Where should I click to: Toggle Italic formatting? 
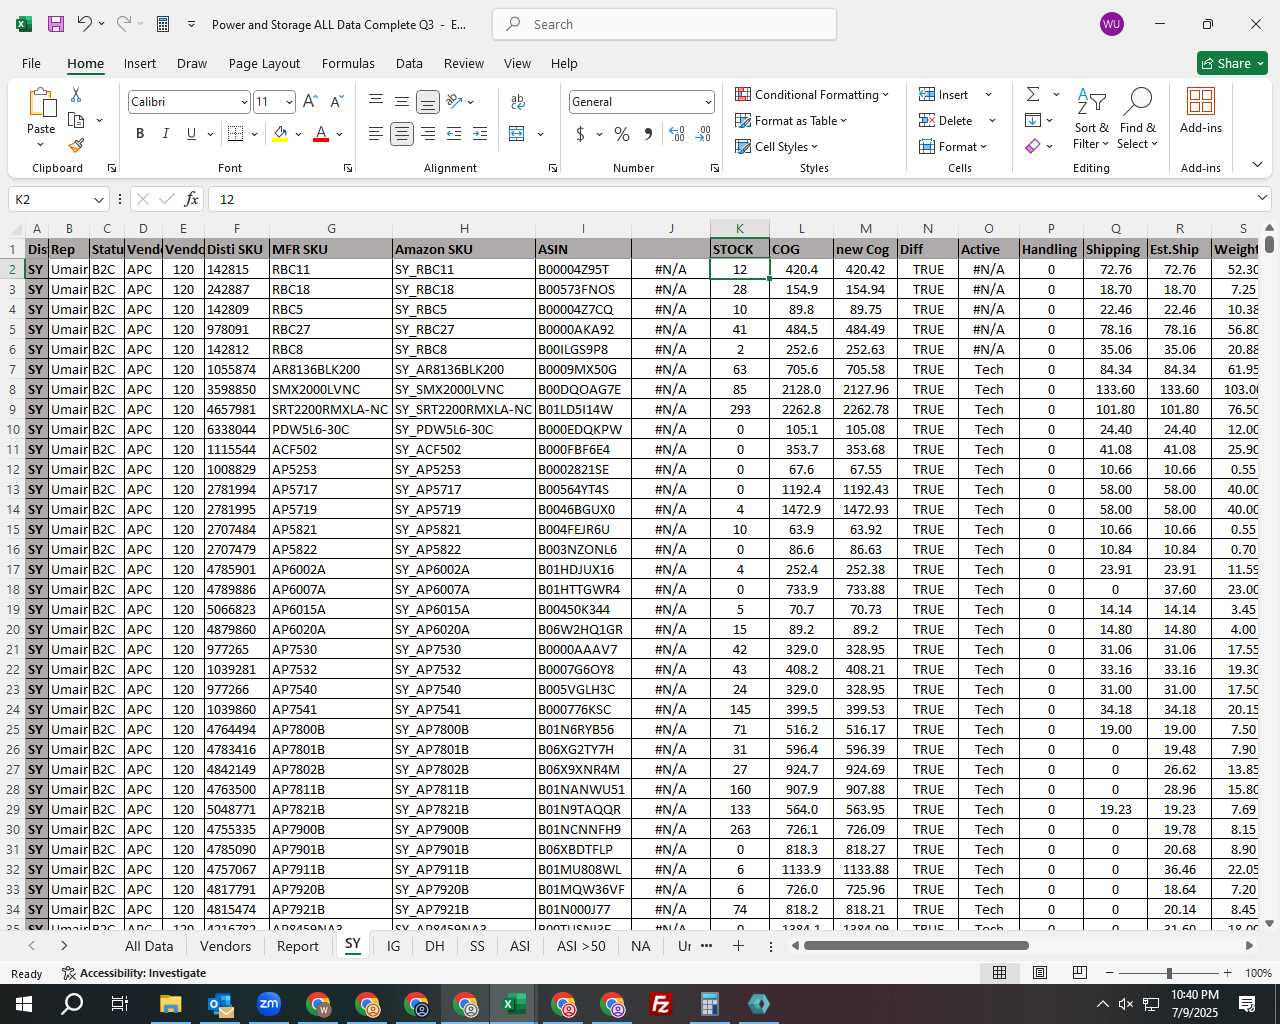tap(166, 134)
